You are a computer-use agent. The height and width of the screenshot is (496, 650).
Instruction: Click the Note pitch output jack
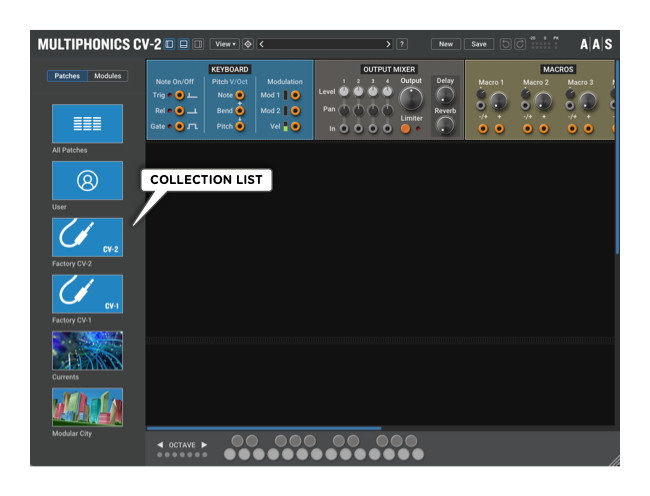(x=240, y=95)
